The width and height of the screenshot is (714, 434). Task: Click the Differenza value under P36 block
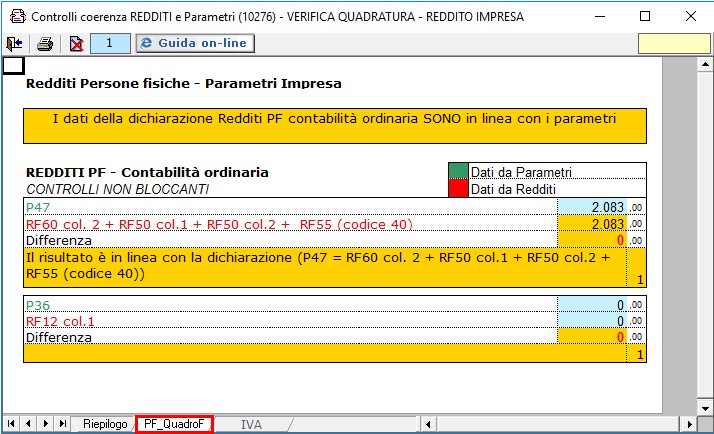[592, 337]
